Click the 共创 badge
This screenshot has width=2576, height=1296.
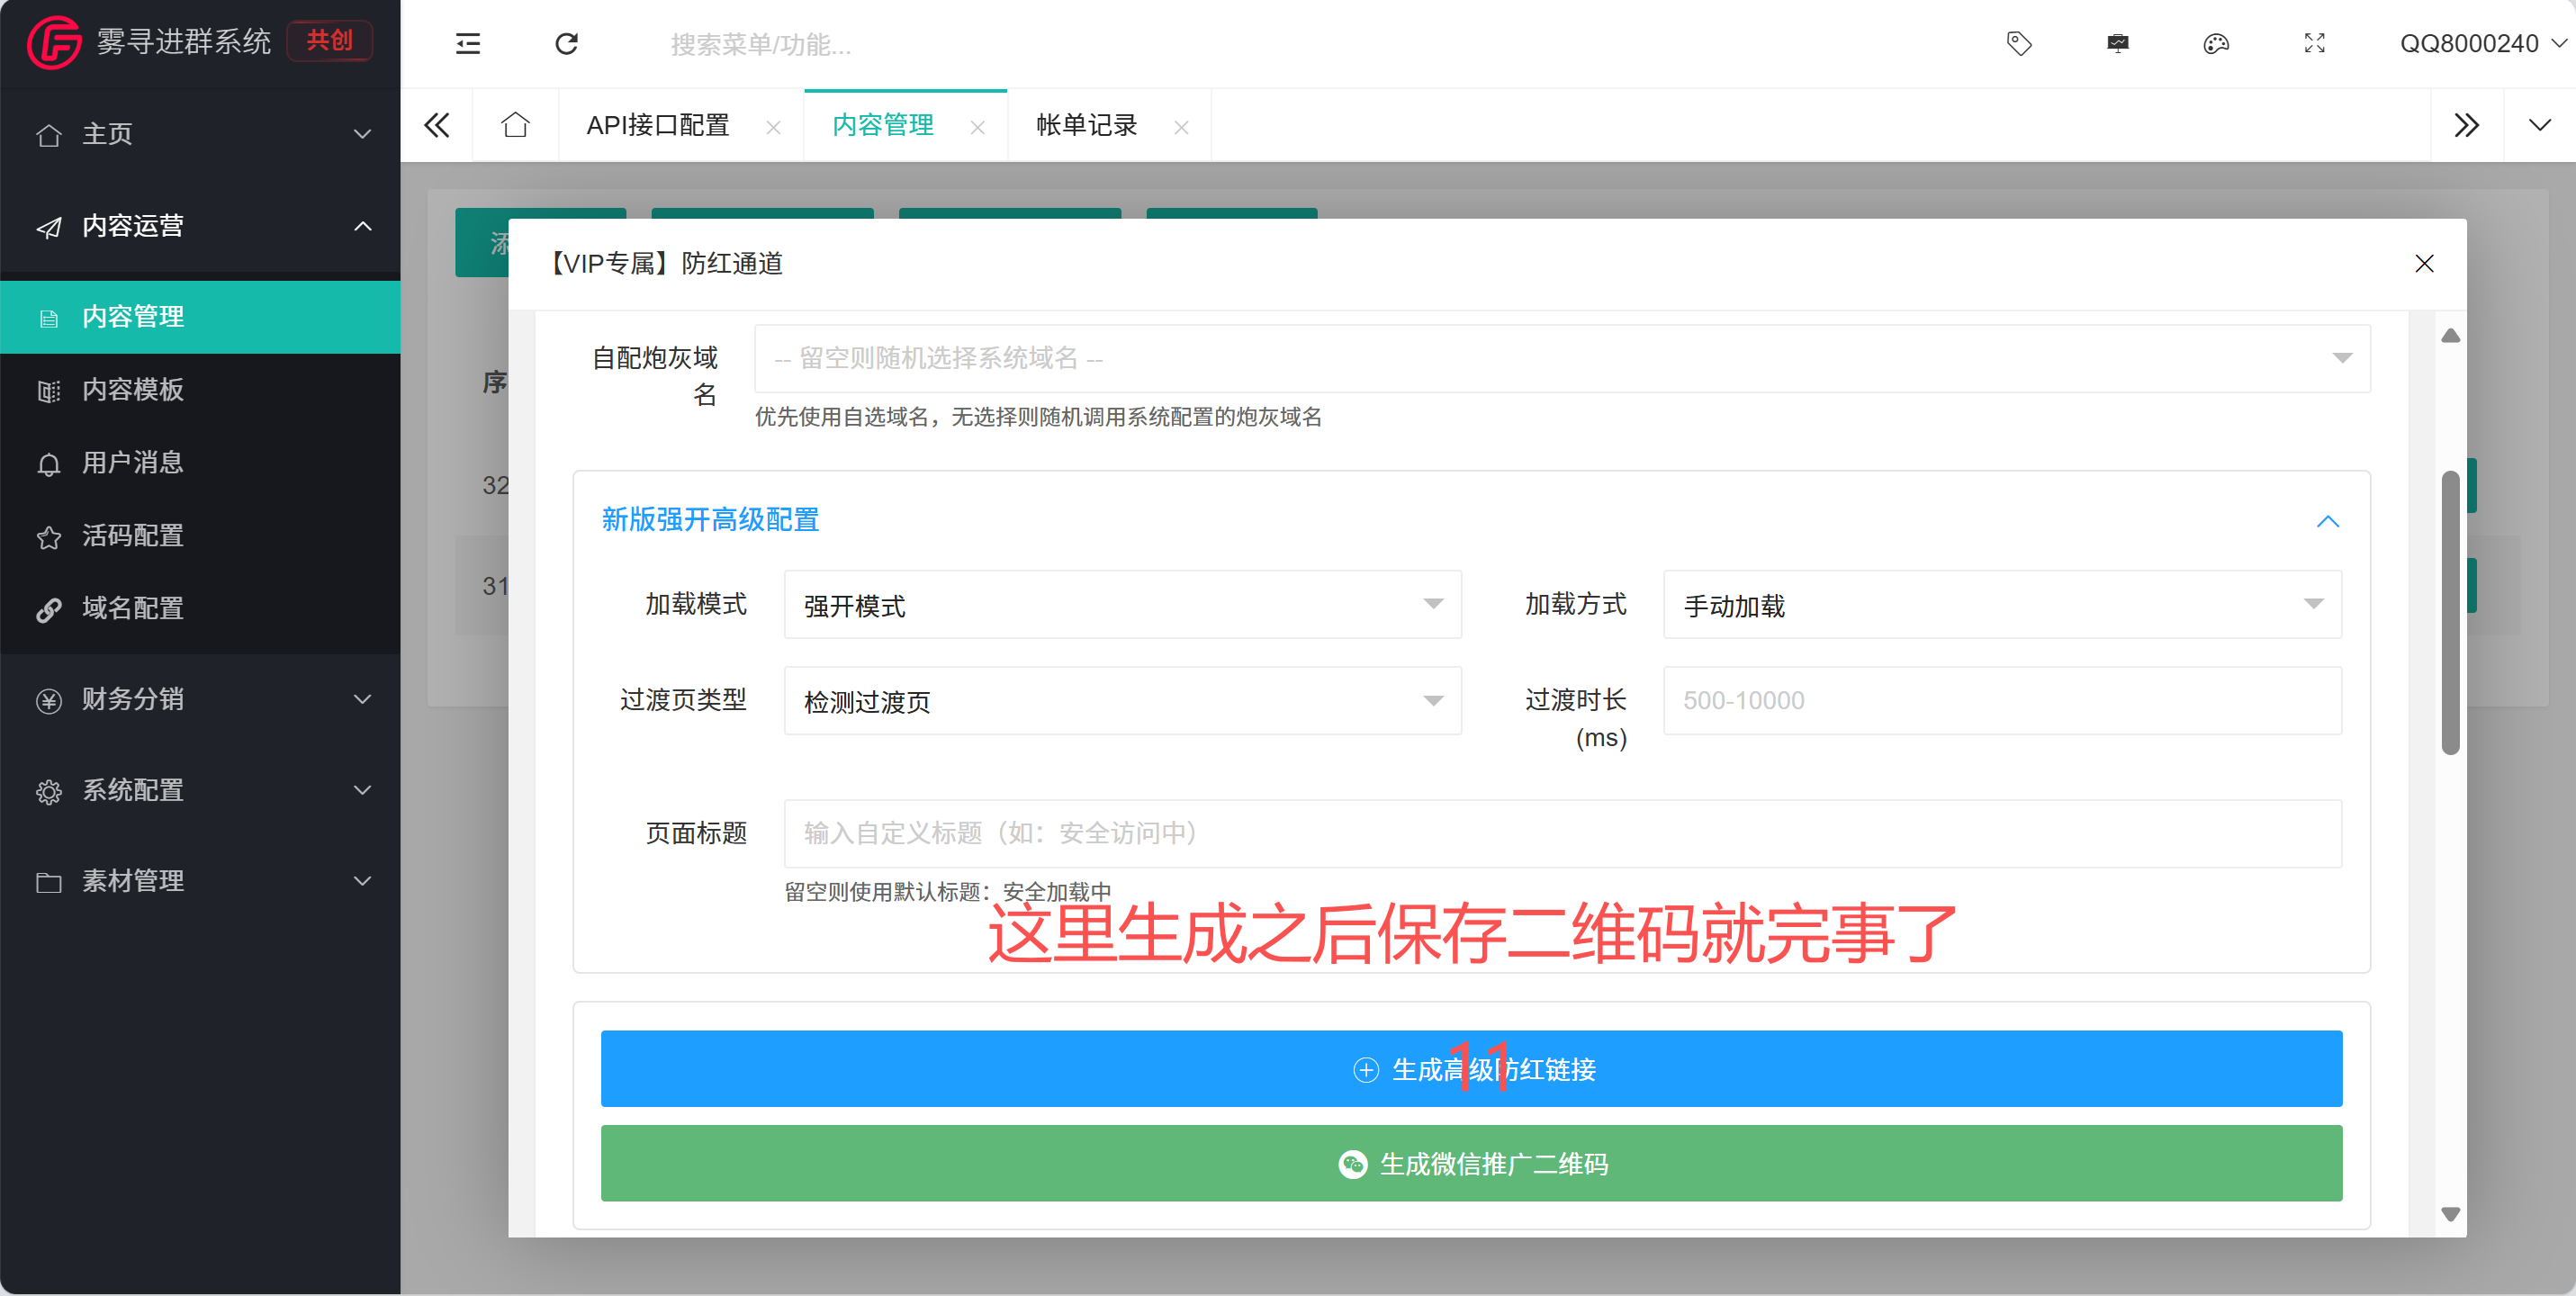click(329, 41)
